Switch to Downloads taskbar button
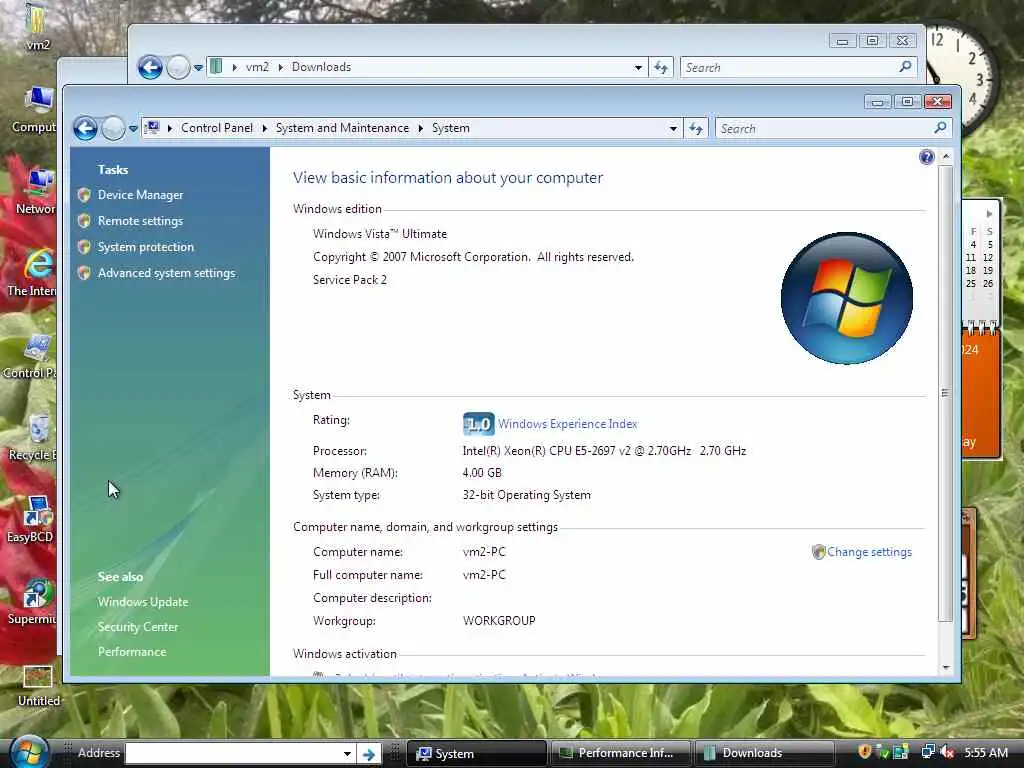 764,753
